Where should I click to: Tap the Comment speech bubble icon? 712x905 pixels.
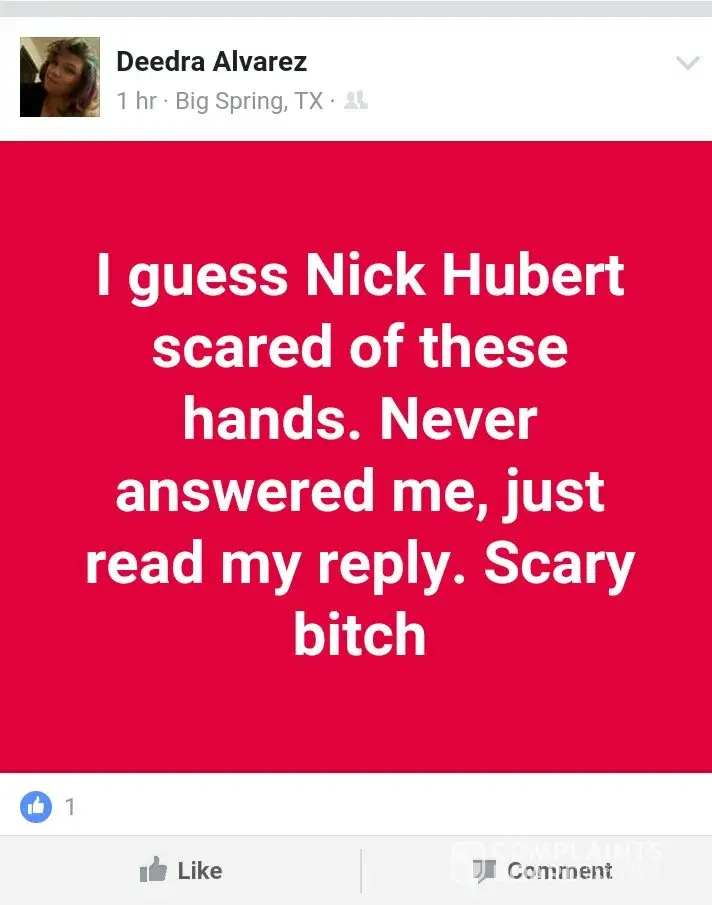tap(484, 871)
